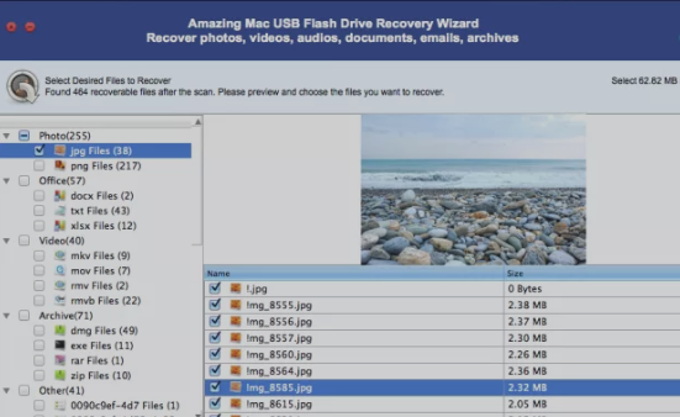This screenshot has height=417, width=680.
Task: Click the rar Files type icon
Action: click(x=60, y=360)
